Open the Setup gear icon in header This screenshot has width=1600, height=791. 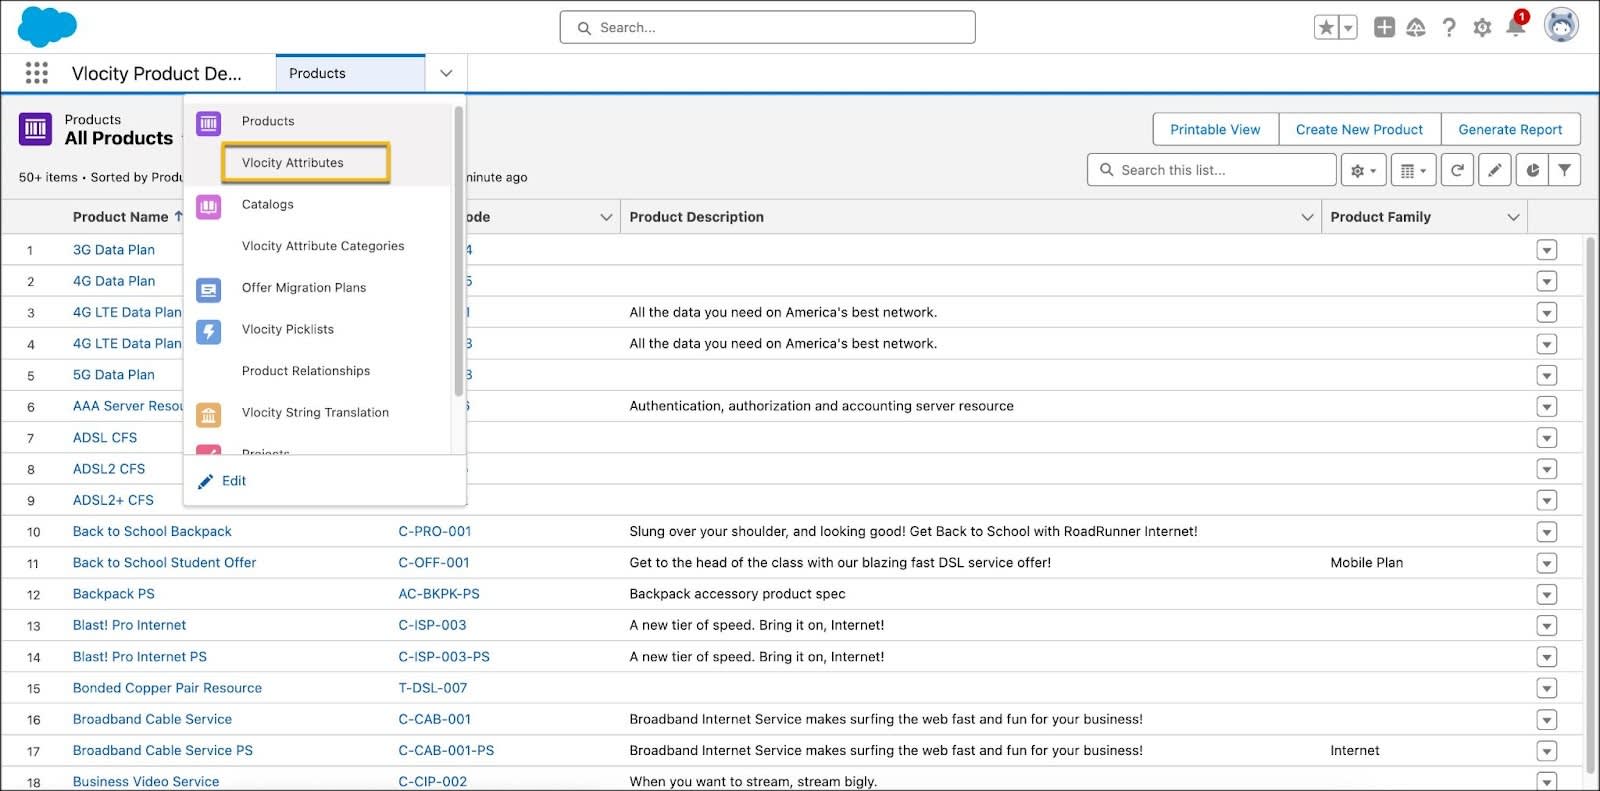pos(1482,28)
